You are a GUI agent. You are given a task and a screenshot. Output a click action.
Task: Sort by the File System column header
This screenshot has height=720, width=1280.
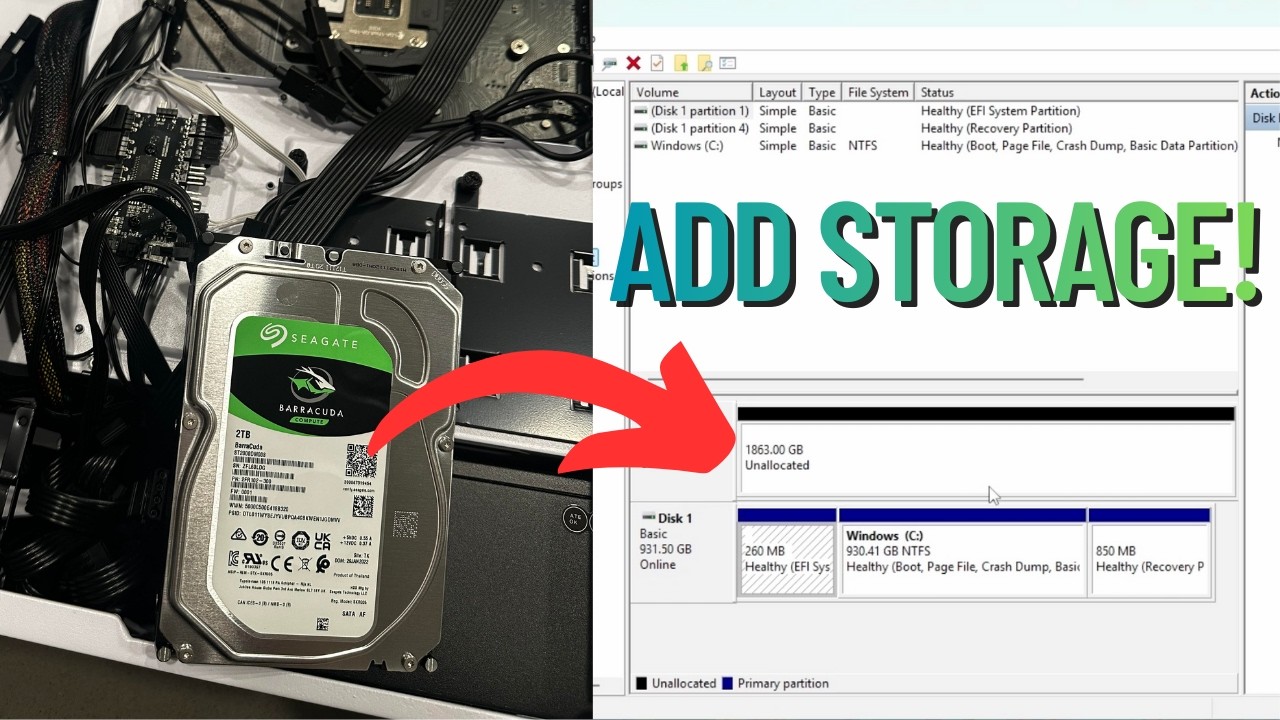tap(878, 92)
